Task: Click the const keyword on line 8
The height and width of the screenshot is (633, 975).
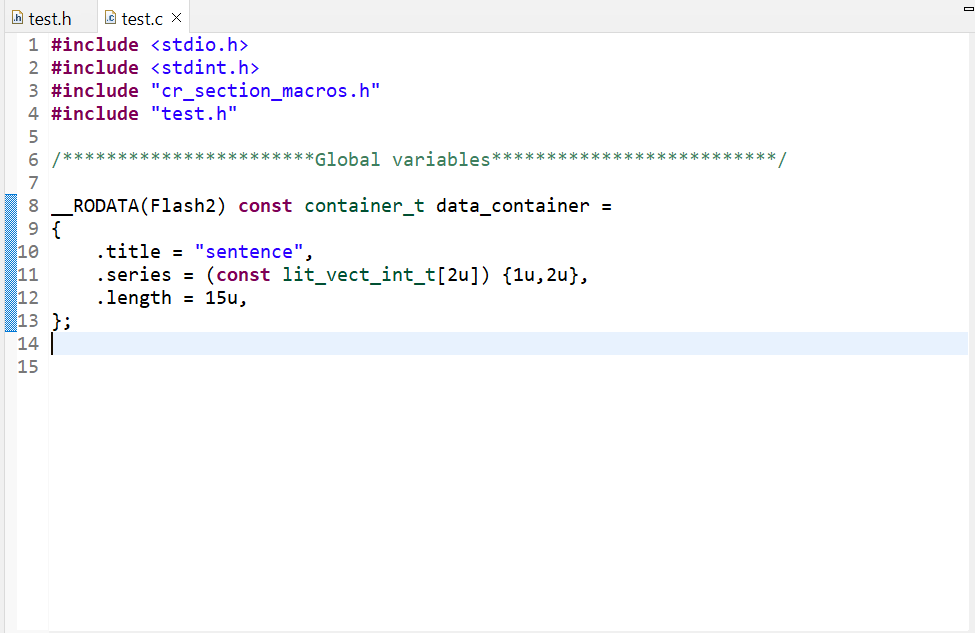Action: 265,205
